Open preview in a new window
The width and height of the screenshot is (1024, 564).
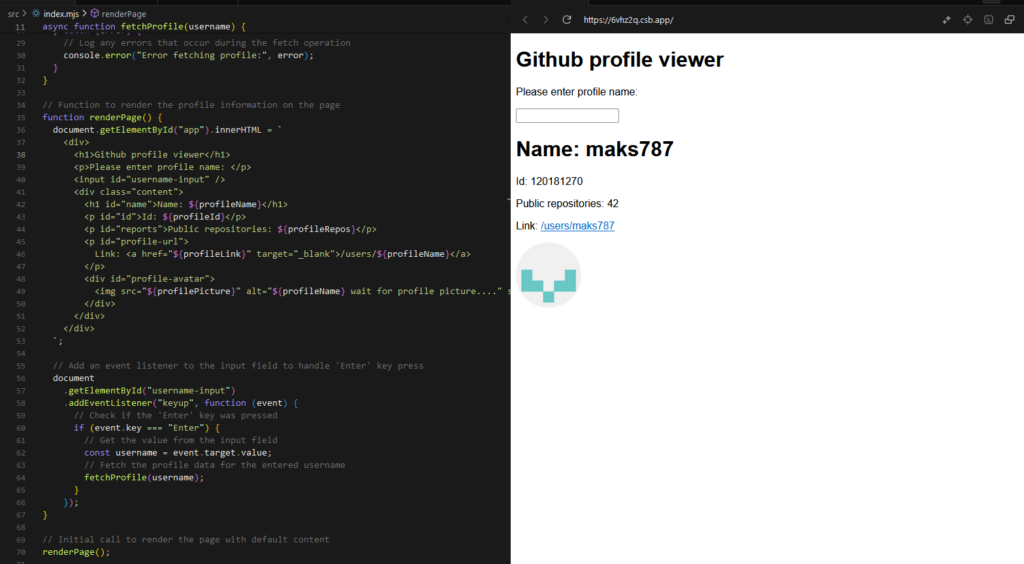coord(1010,20)
